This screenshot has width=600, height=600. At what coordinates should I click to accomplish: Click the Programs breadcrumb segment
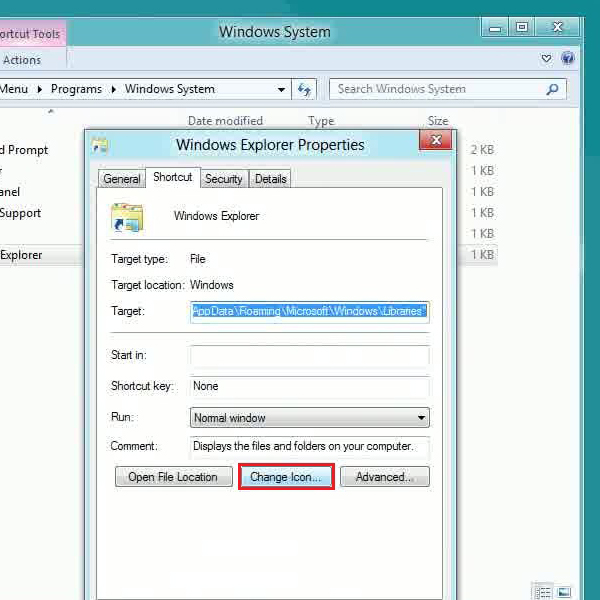[x=77, y=89]
